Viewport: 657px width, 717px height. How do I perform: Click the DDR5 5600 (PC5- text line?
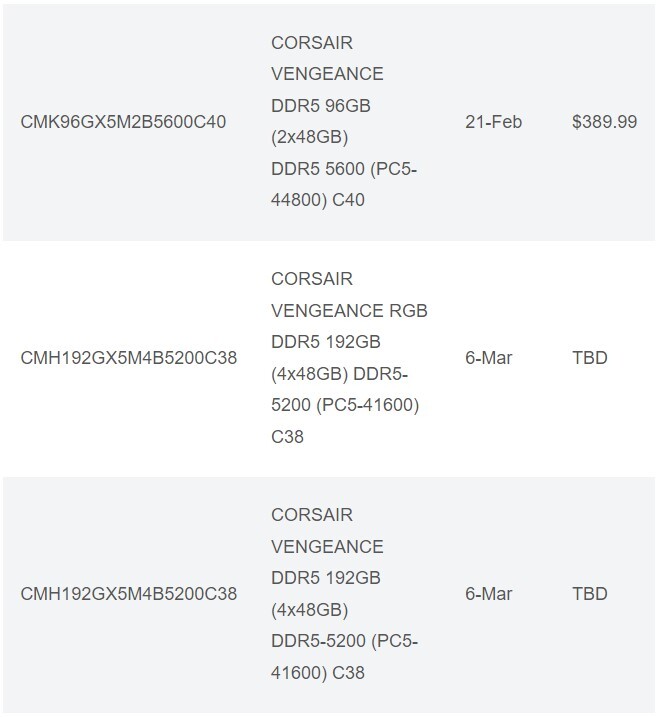344,169
